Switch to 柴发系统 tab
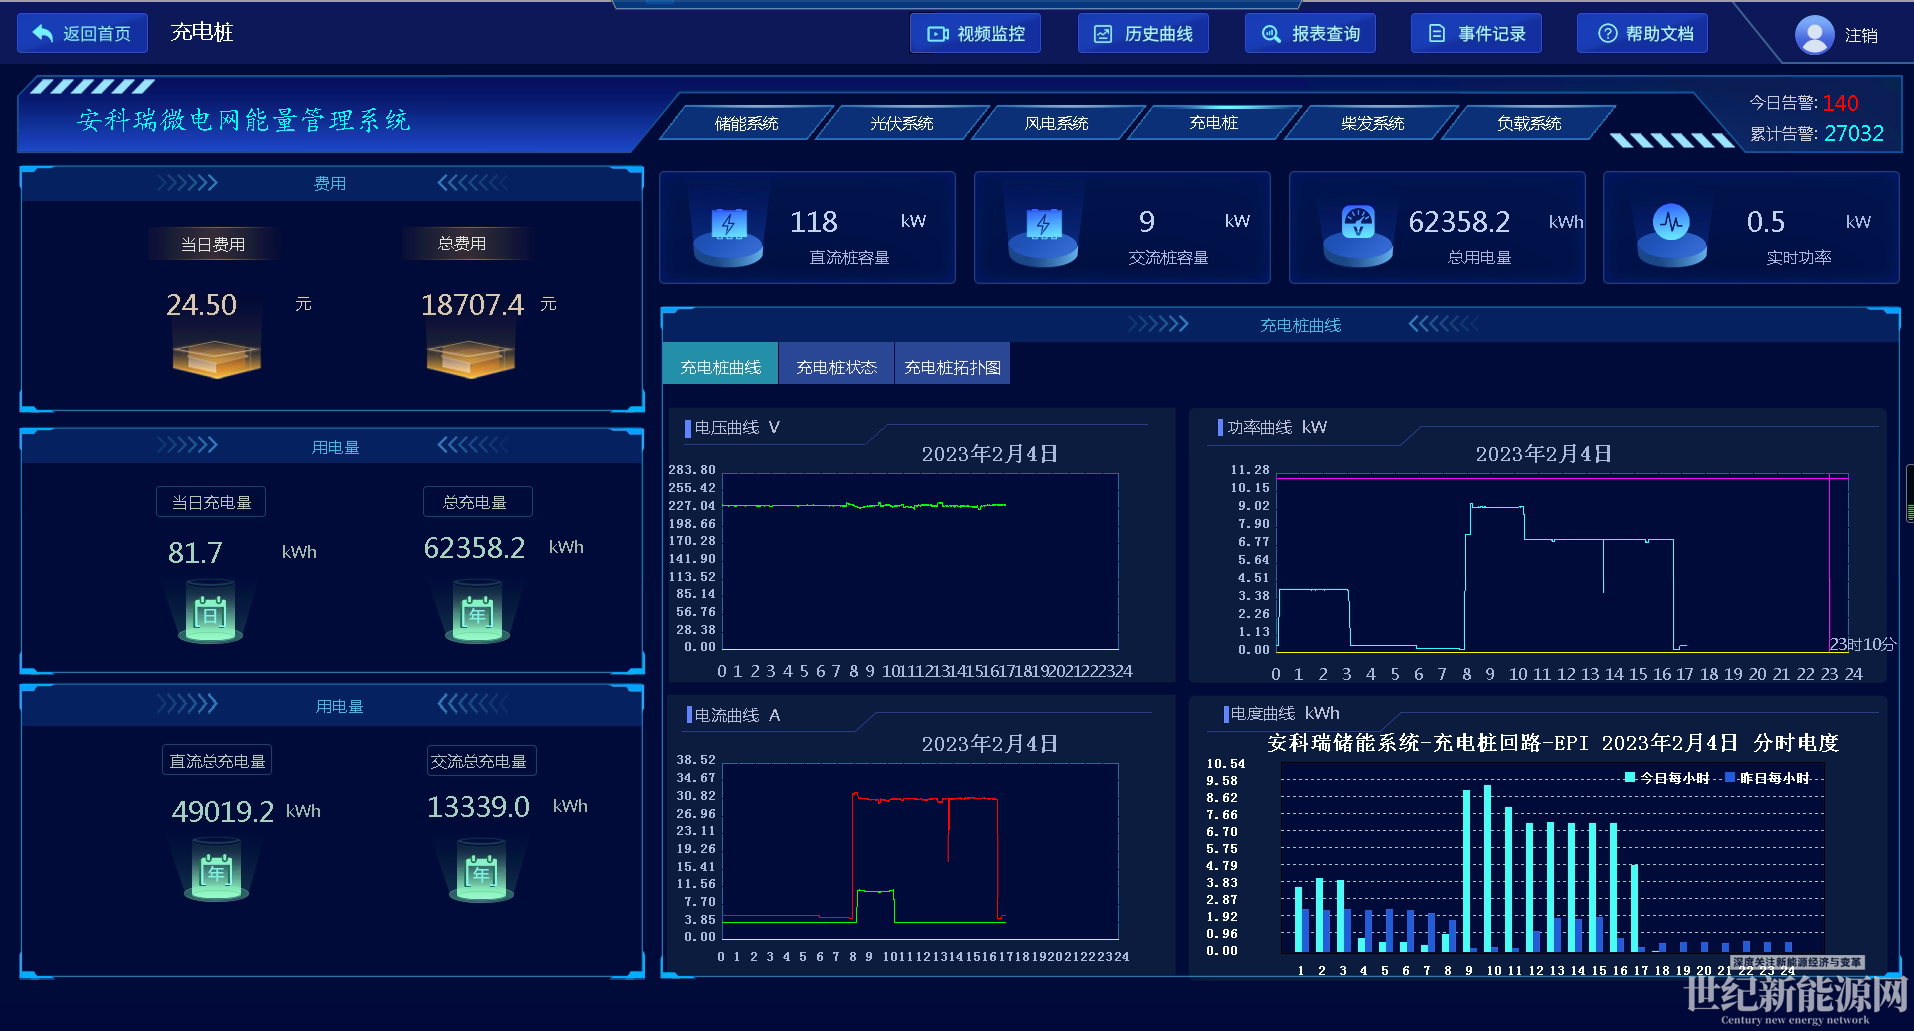 tap(1372, 123)
